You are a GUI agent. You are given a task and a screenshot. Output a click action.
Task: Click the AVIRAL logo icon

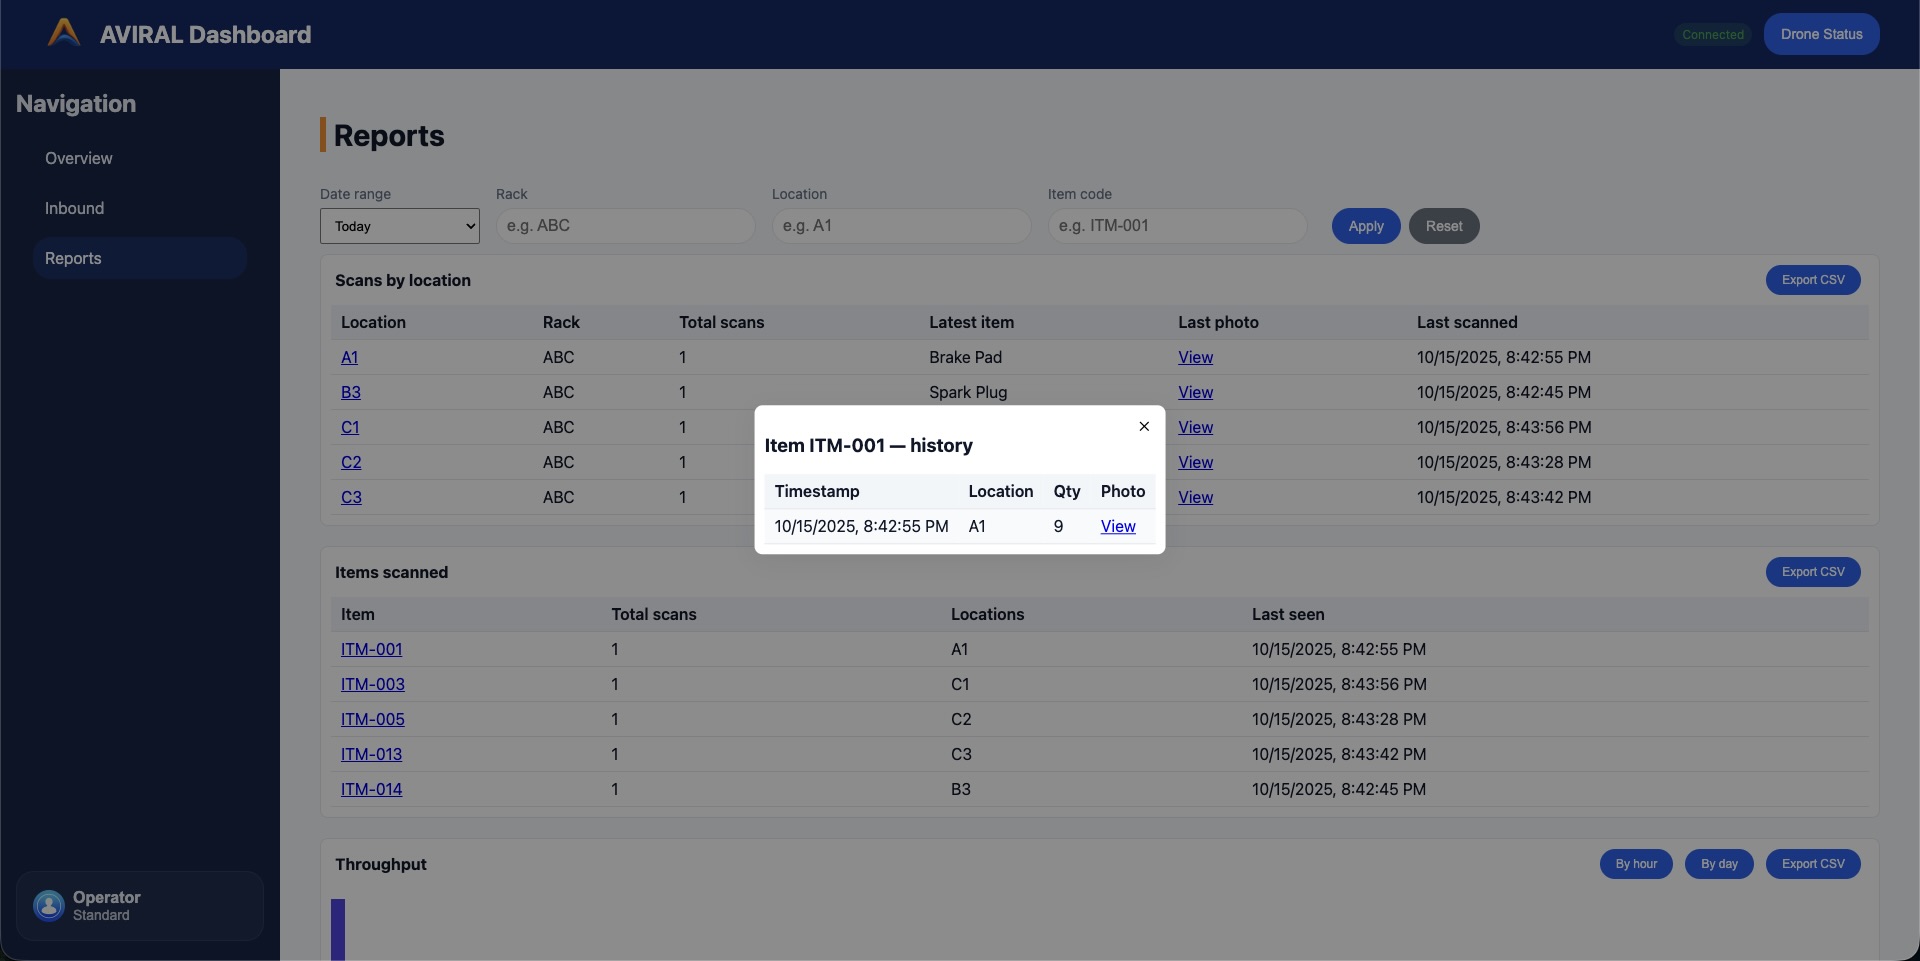(x=64, y=33)
